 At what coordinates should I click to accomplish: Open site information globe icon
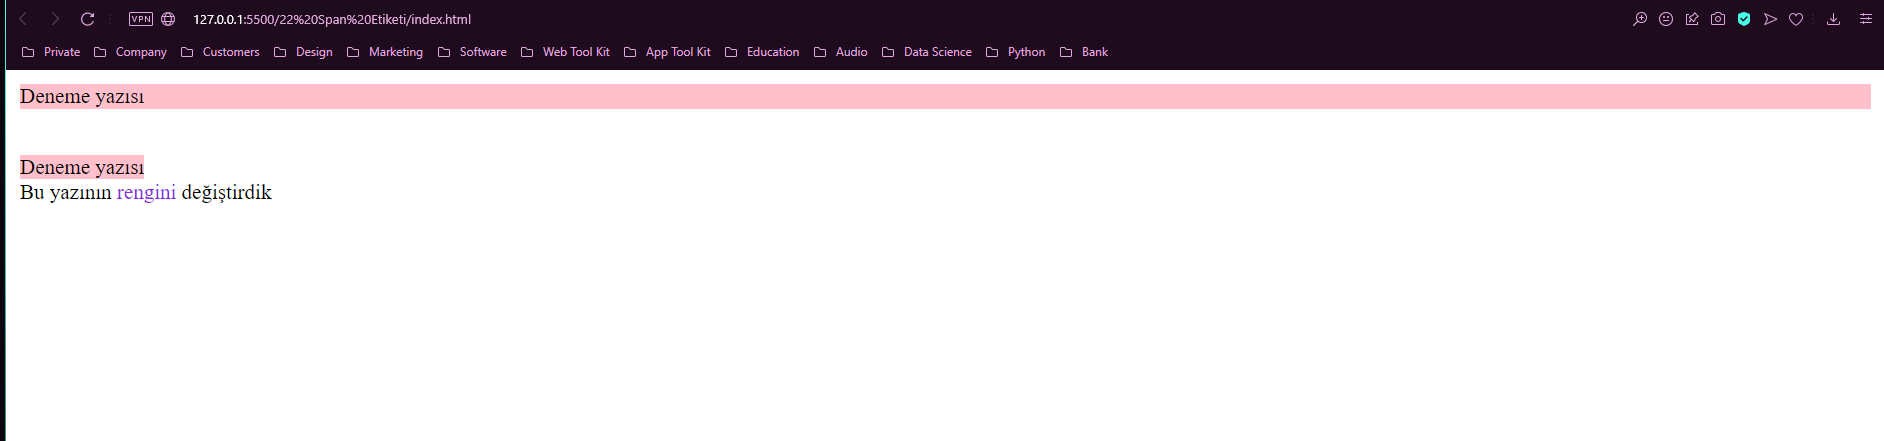[168, 19]
